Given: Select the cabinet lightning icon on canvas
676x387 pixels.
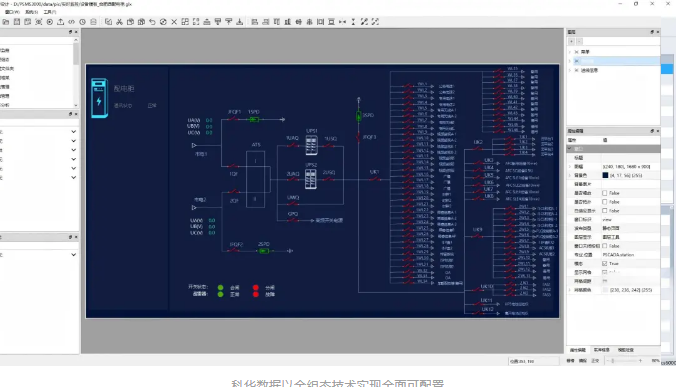Looking at the screenshot, I should 99,98.
